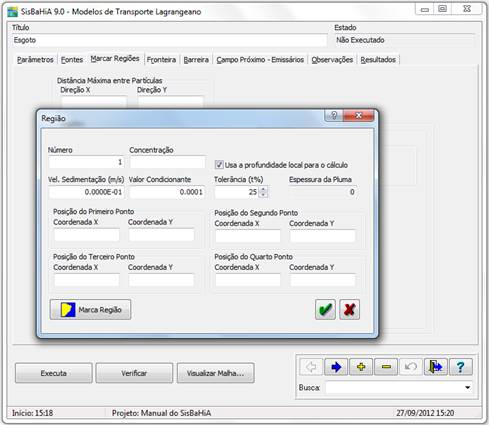Click the Direção X input field
This screenshot has width=489, height=425.
pyautogui.click(x=94, y=102)
